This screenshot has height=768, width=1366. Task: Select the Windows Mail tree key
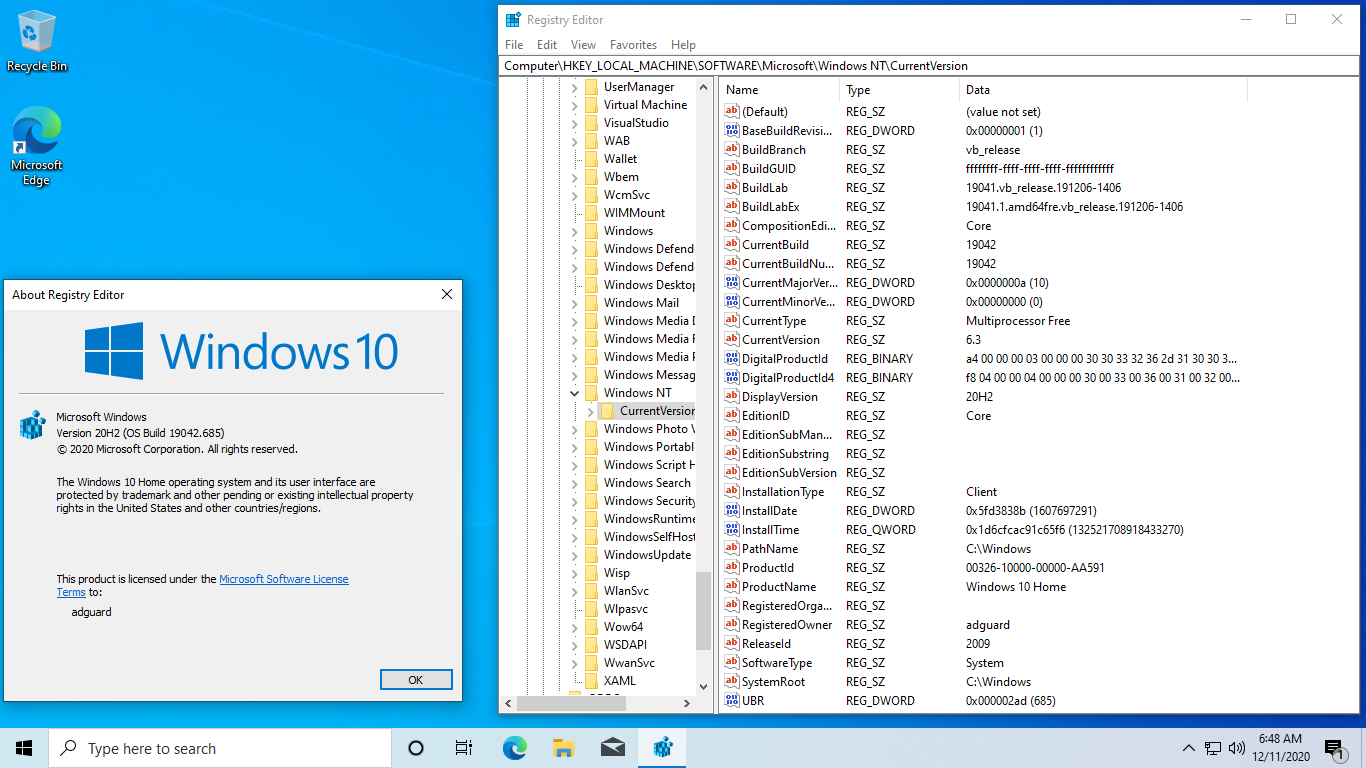641,303
